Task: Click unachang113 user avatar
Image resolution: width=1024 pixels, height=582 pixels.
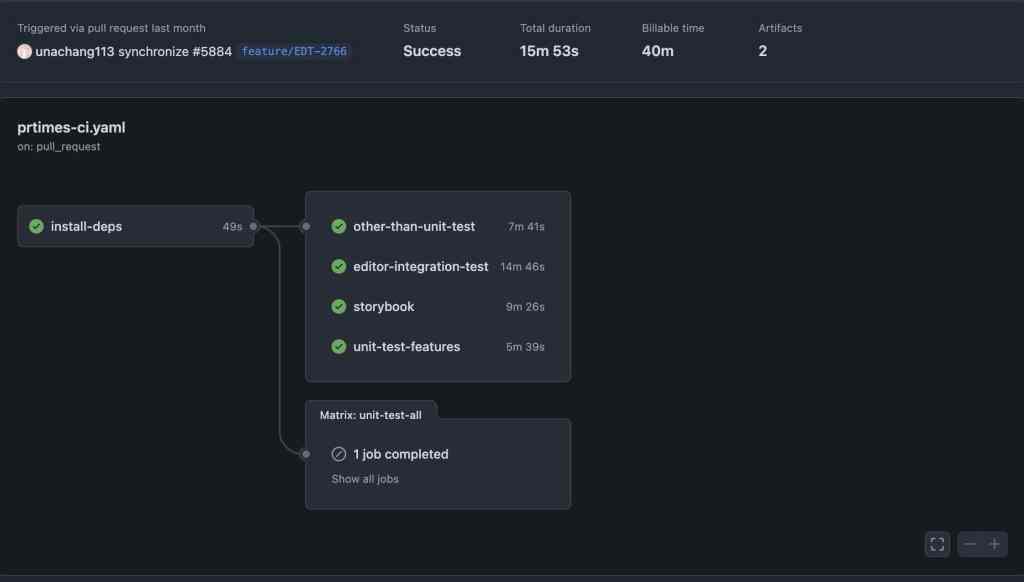Action: click(25, 51)
